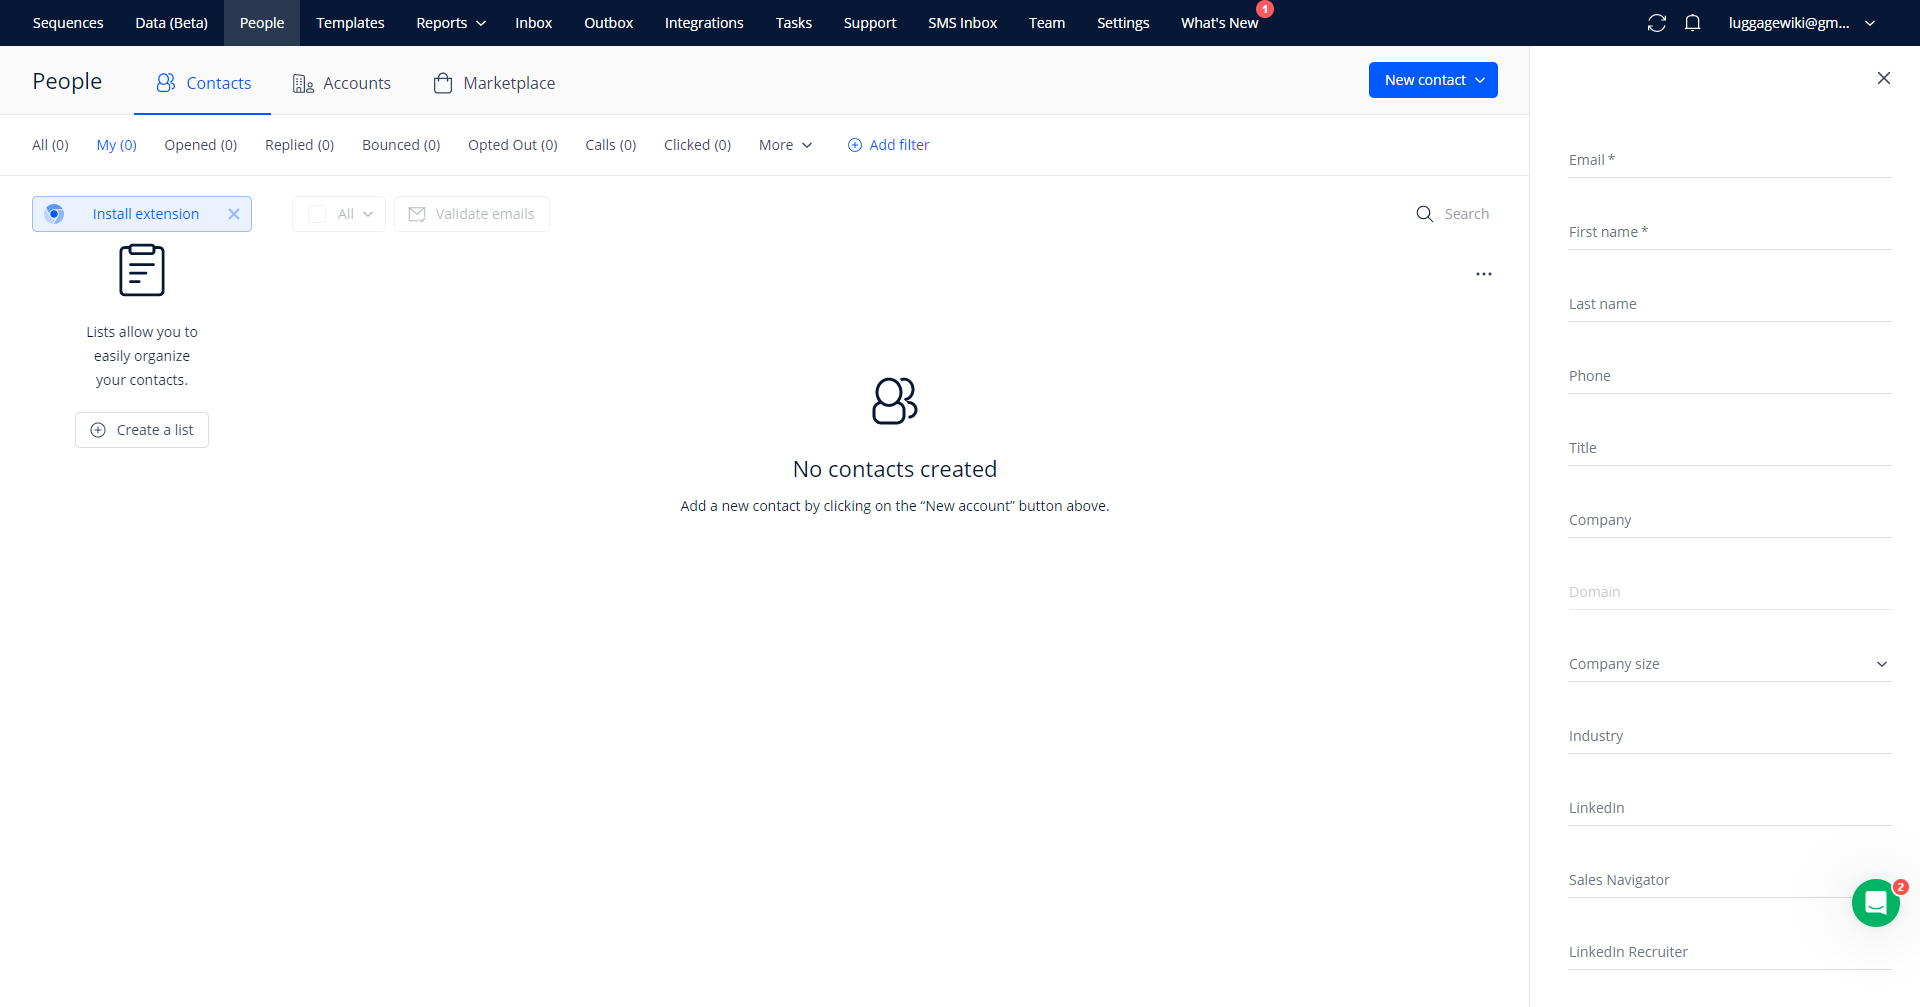Open the Marketplace tab
The width and height of the screenshot is (1920, 1007).
[494, 83]
